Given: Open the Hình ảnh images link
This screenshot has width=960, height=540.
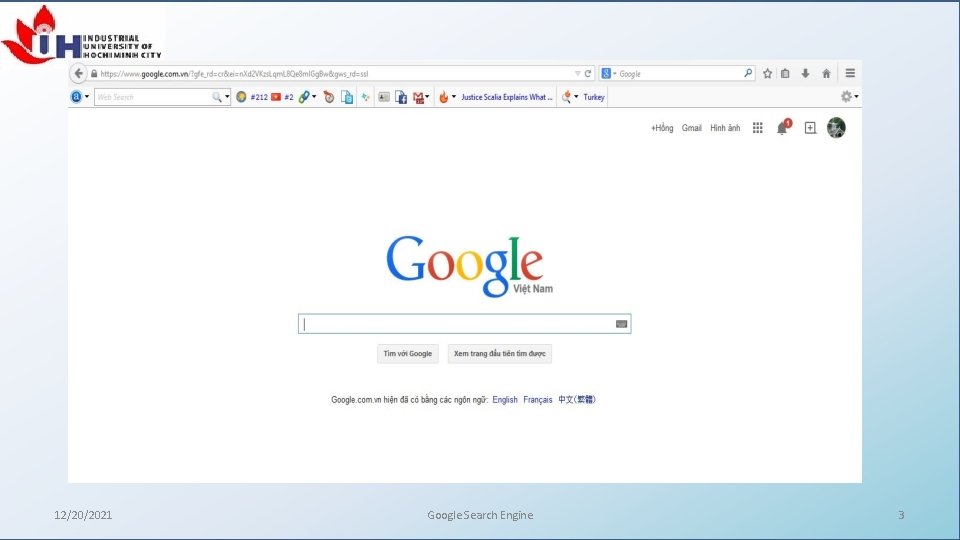Looking at the screenshot, I should coord(725,128).
